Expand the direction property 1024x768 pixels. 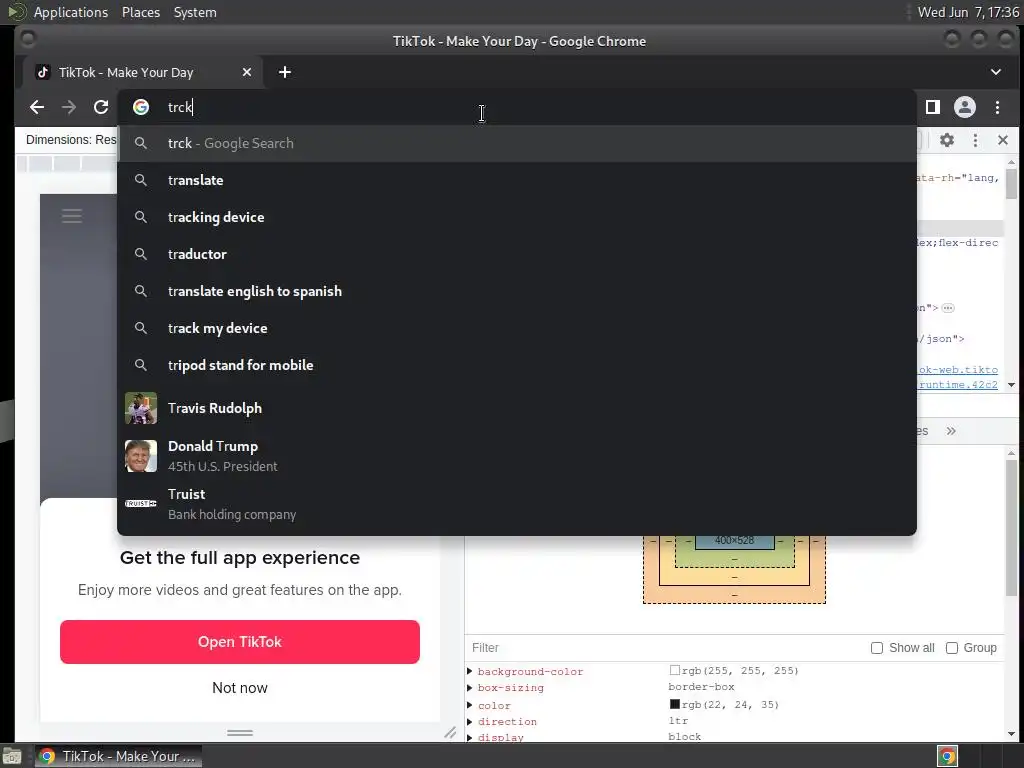[470, 722]
